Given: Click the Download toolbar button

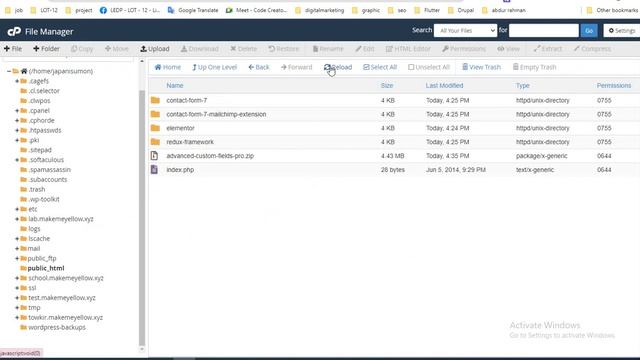Looking at the screenshot, I should [200, 49].
